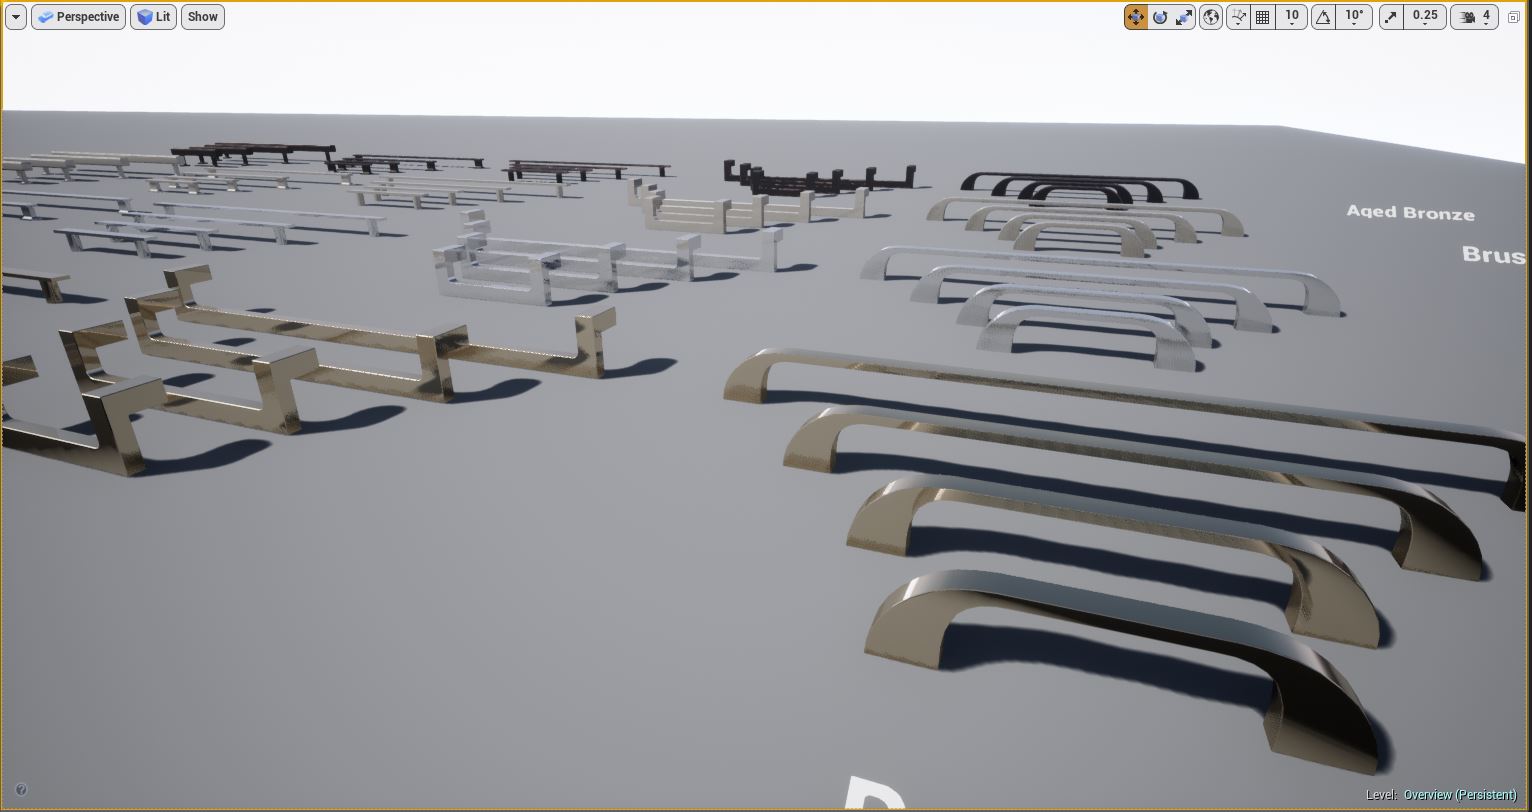Click the Overview (Persistent) level link

coord(1459,795)
